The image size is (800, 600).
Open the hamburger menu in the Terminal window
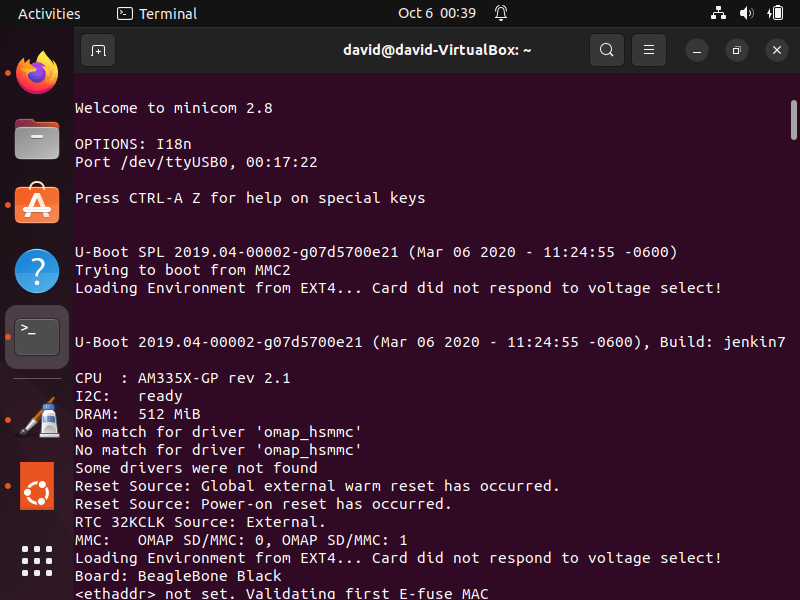coord(648,49)
